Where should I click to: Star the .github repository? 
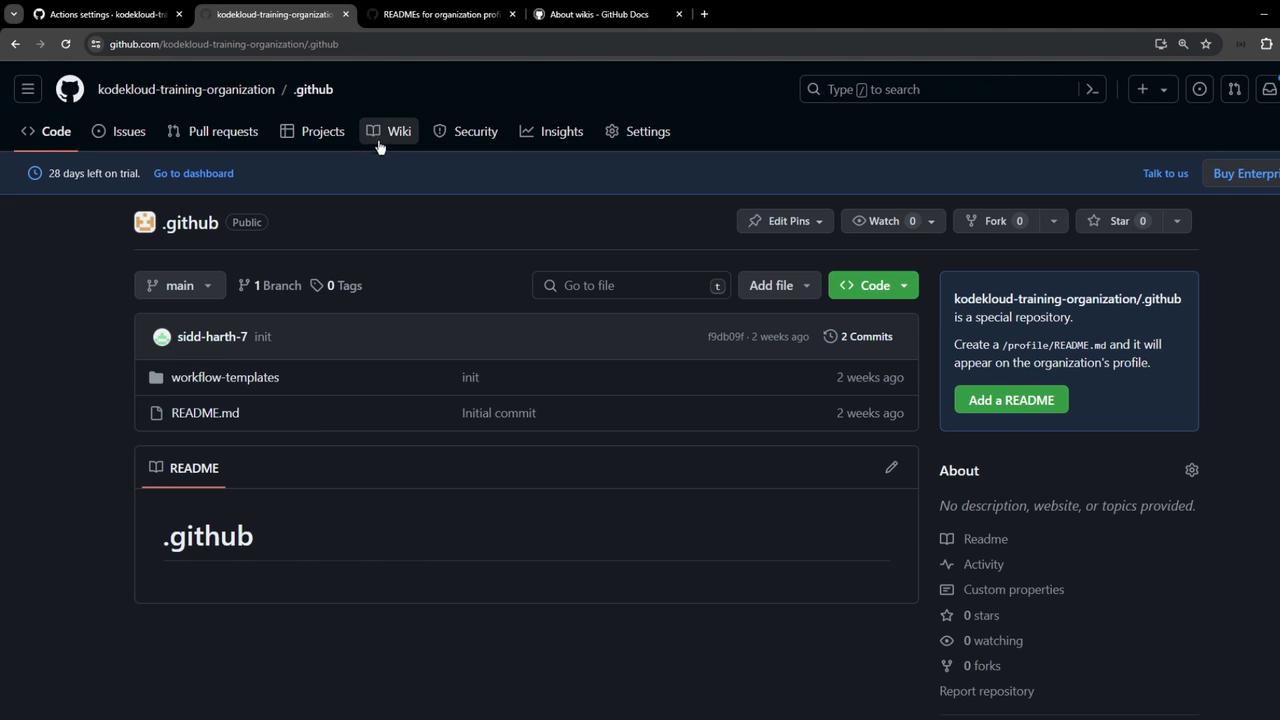1110,221
